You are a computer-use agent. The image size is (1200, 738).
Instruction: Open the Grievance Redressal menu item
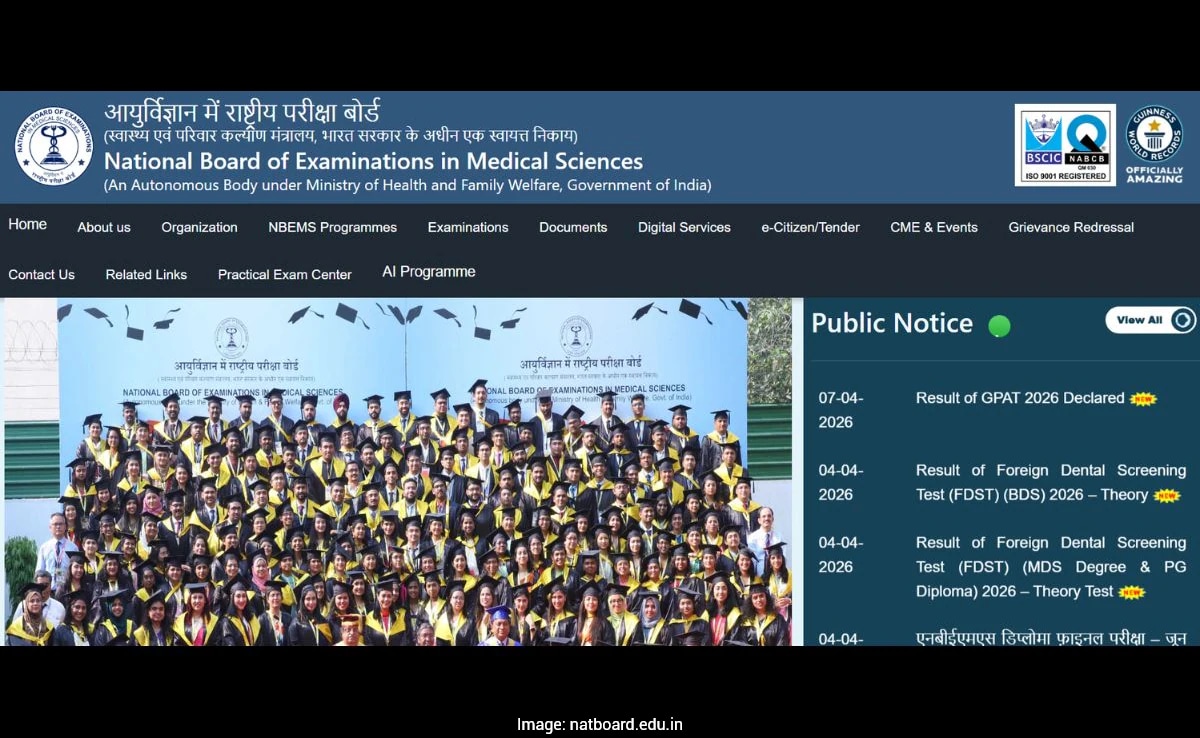(x=1070, y=228)
